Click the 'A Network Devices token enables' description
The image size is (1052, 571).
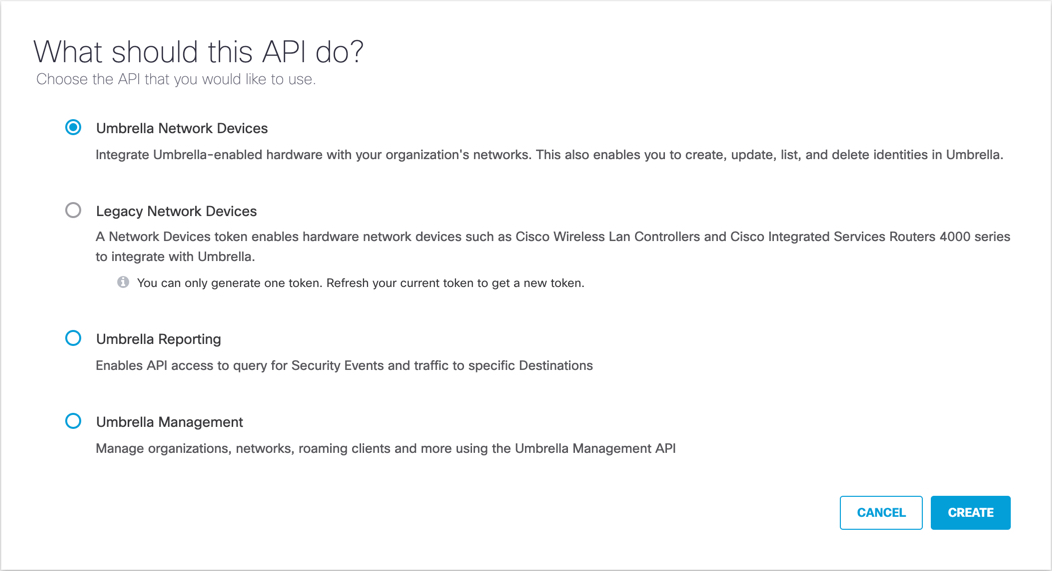pyautogui.click(x=553, y=246)
